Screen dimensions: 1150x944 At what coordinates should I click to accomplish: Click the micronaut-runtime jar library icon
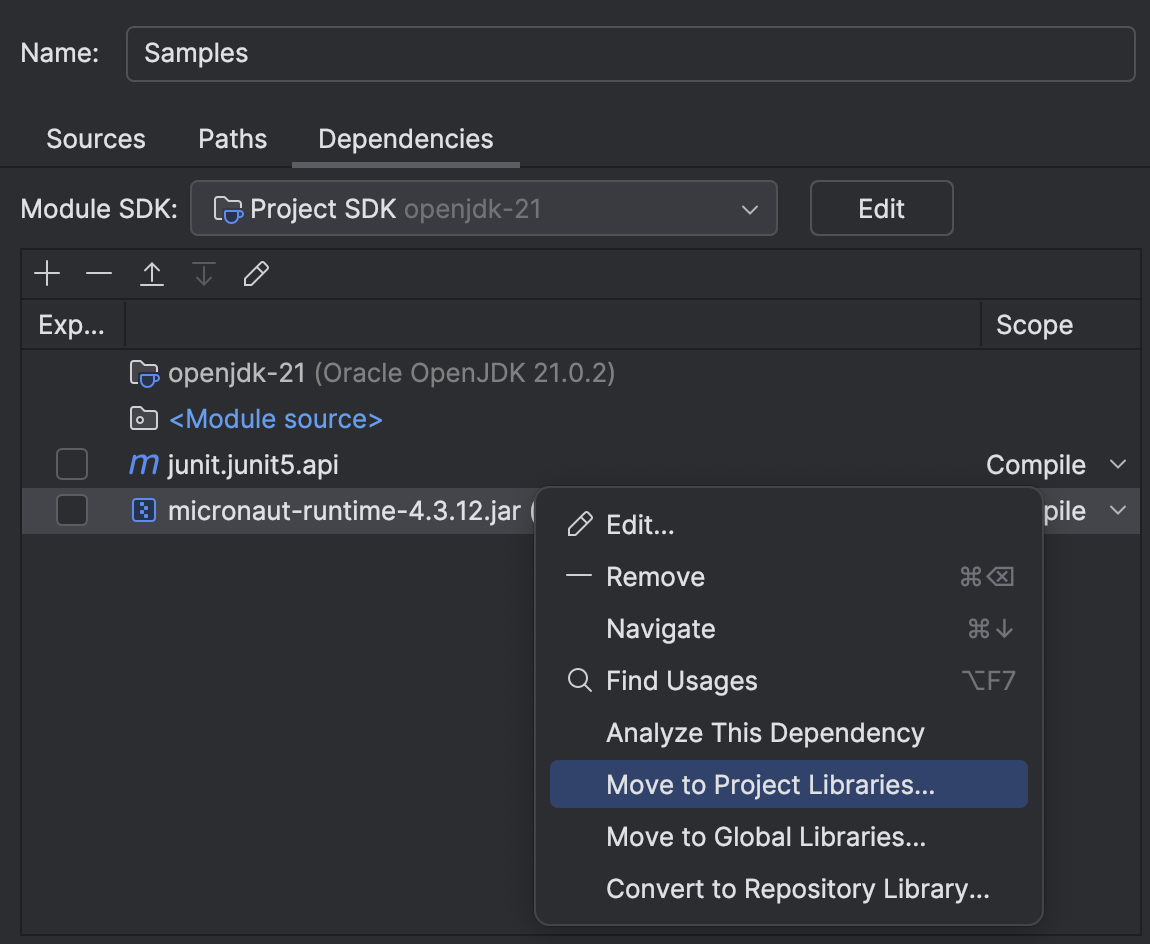pyautogui.click(x=143, y=510)
